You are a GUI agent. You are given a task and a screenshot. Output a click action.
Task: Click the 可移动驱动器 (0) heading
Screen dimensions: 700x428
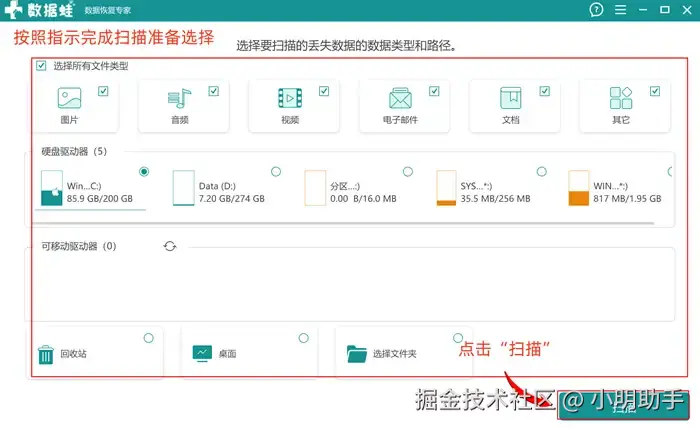79,246
